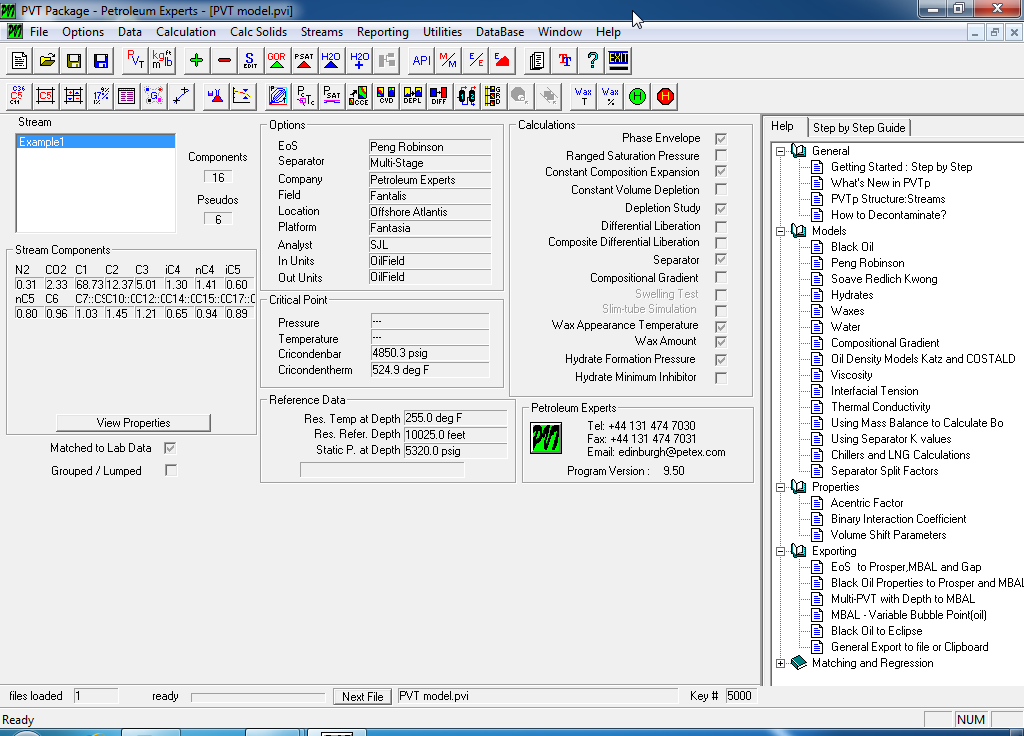Click the GOR toolbar icon
The image size is (1024, 736).
[277, 61]
